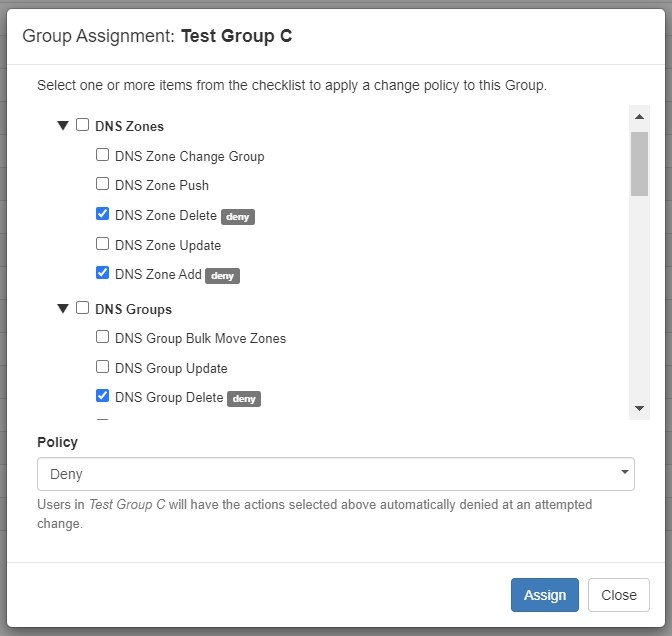Viewport: 672px width, 636px height.
Task: Check the DNS Zones parent checkbox
Action: pos(83,126)
